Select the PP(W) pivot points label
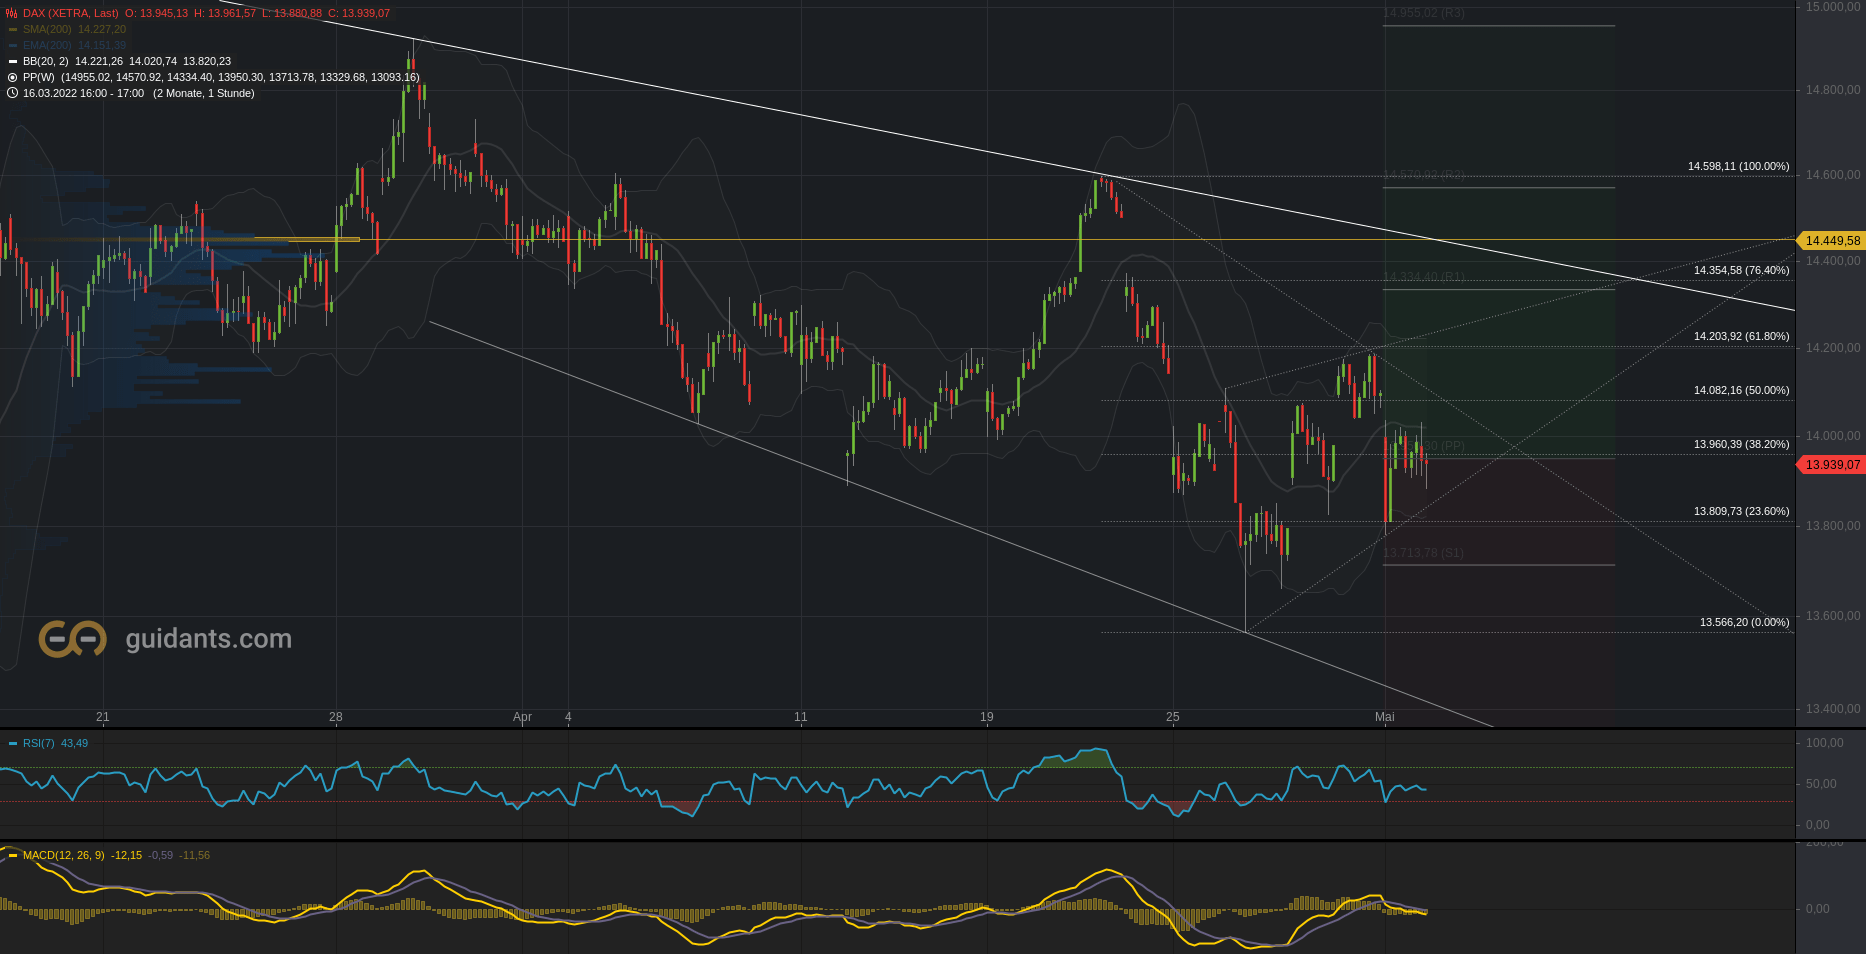This screenshot has height=954, width=1866. pos(39,77)
